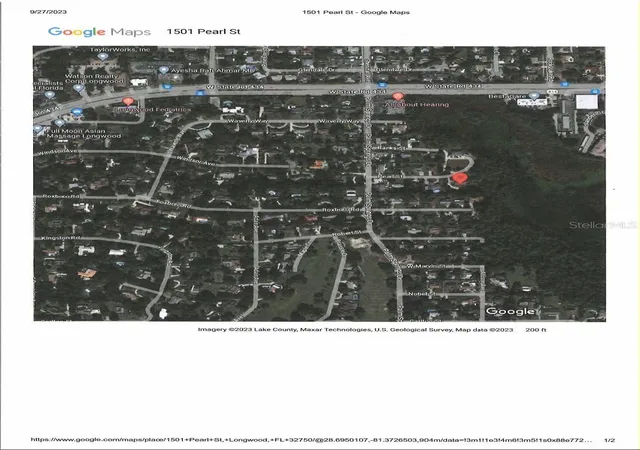Open the google.com/maps URL in the footer
Viewport: 640px width, 450px height.
coord(311,440)
